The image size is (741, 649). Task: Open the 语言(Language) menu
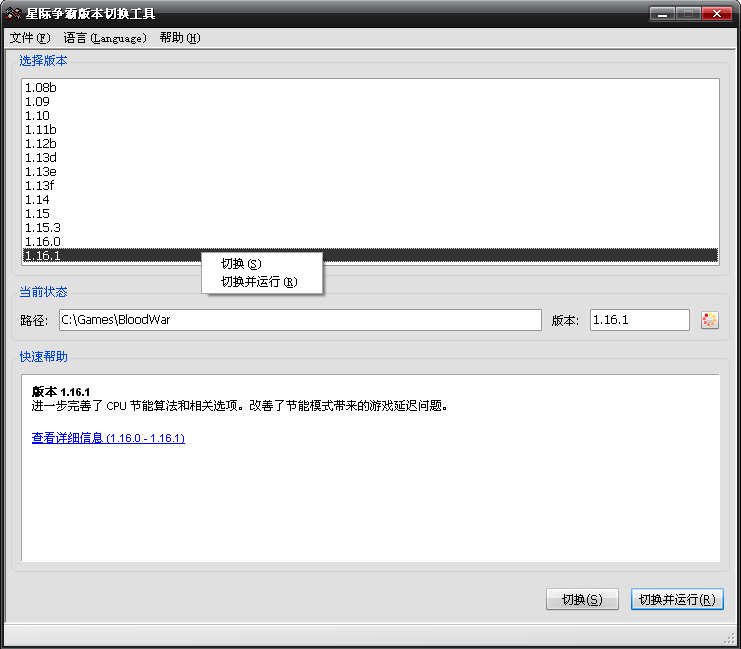click(x=104, y=38)
